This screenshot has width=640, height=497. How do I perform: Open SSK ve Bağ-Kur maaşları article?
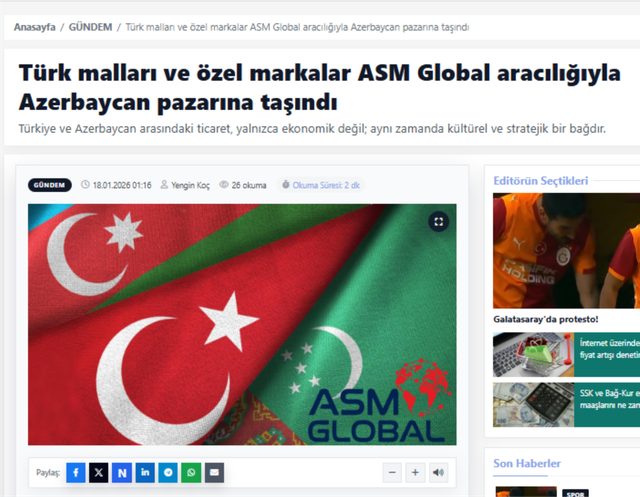coord(609,399)
